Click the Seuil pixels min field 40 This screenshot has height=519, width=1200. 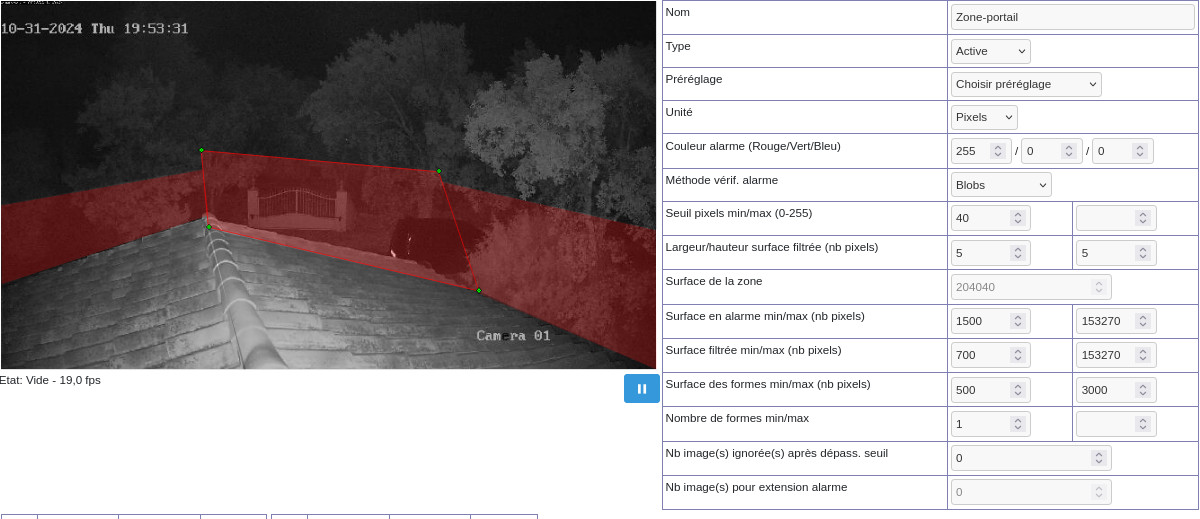pos(991,218)
